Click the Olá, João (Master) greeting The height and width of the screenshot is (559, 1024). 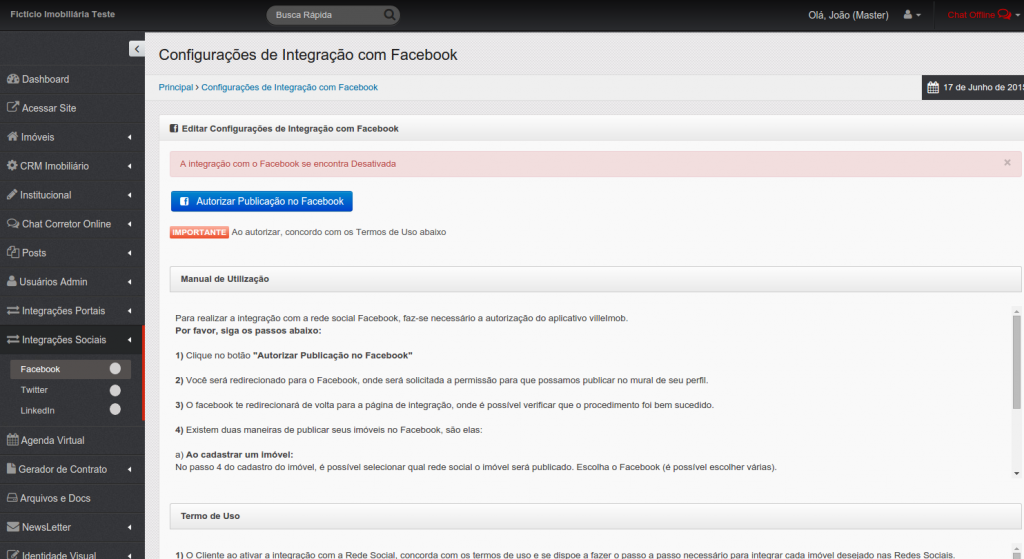pos(848,14)
